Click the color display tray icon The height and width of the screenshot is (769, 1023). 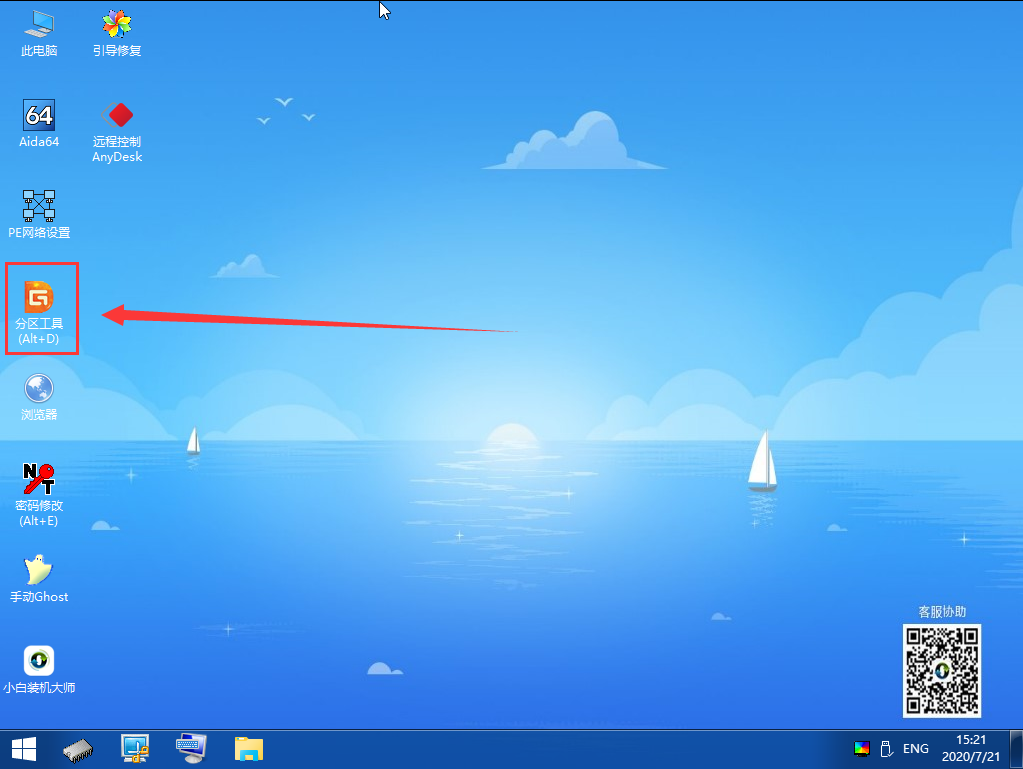(x=862, y=749)
